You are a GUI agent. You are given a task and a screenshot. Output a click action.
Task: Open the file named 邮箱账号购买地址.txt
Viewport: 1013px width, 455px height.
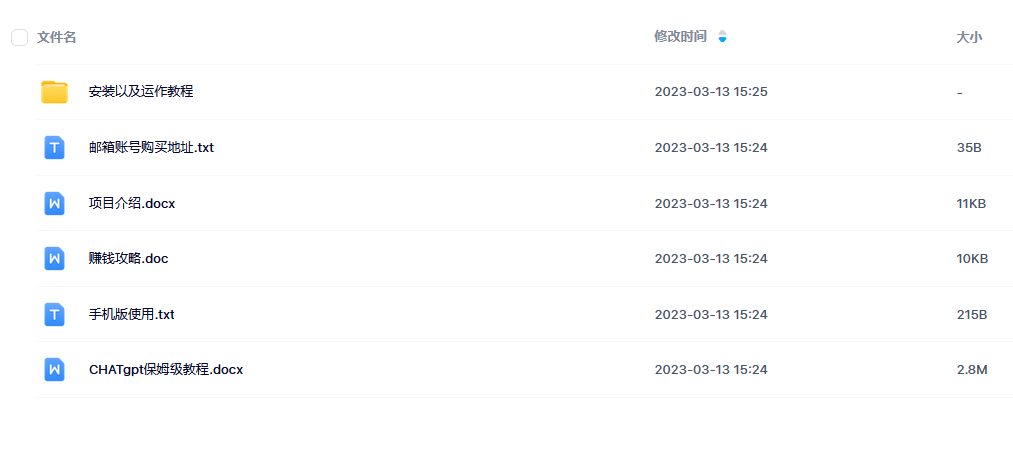pyautogui.click(x=151, y=147)
